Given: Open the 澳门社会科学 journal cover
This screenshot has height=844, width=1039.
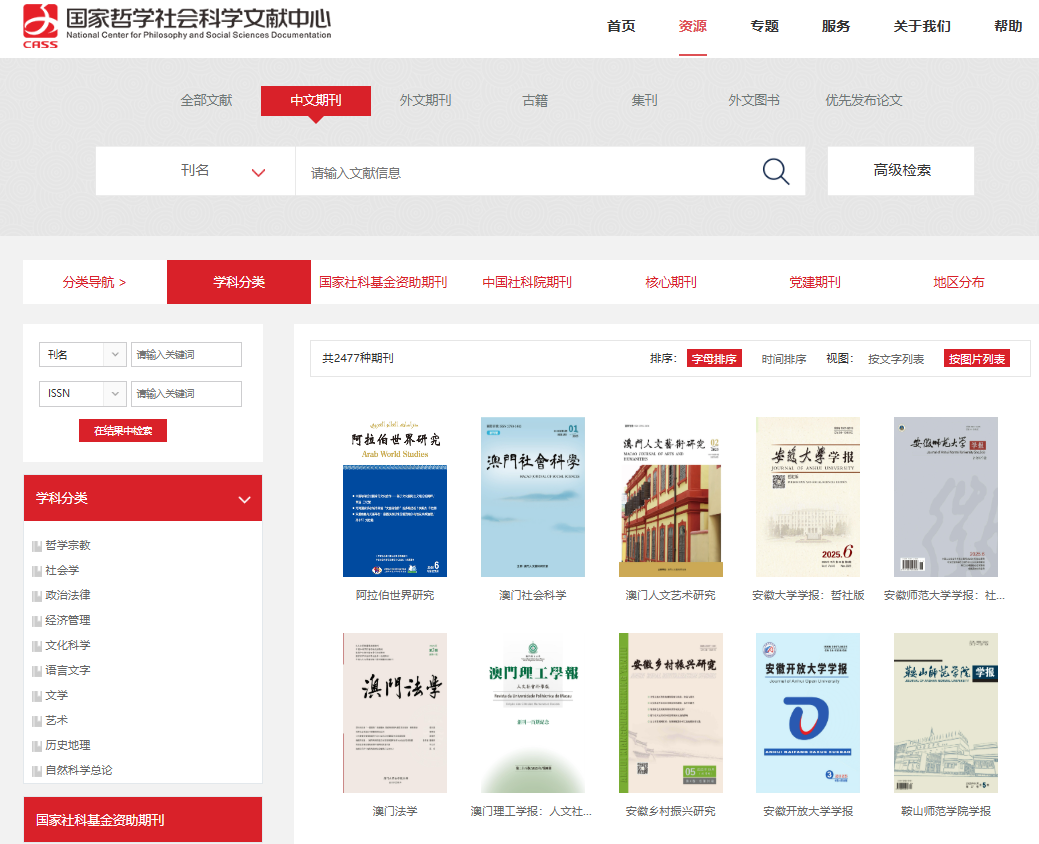Looking at the screenshot, I should 532,497.
